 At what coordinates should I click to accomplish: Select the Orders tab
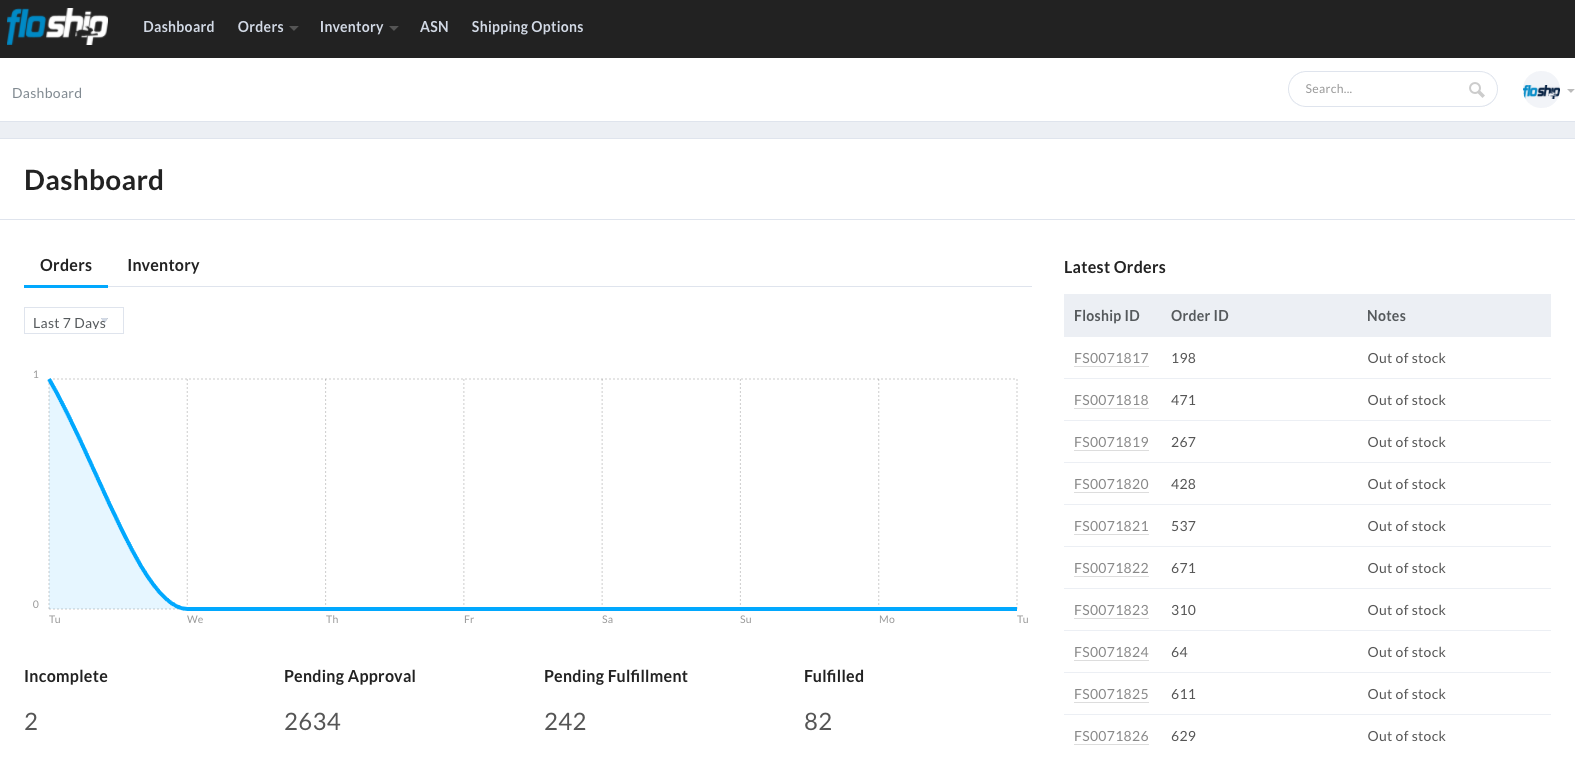click(x=66, y=265)
